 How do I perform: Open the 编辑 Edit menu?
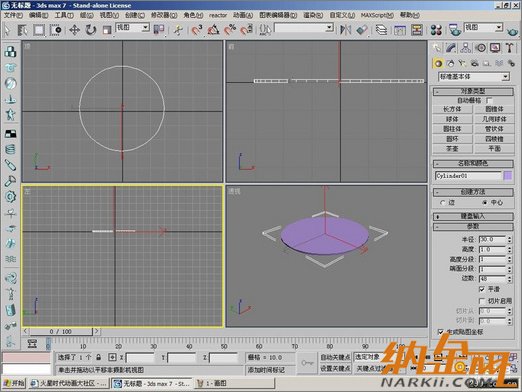point(39,15)
